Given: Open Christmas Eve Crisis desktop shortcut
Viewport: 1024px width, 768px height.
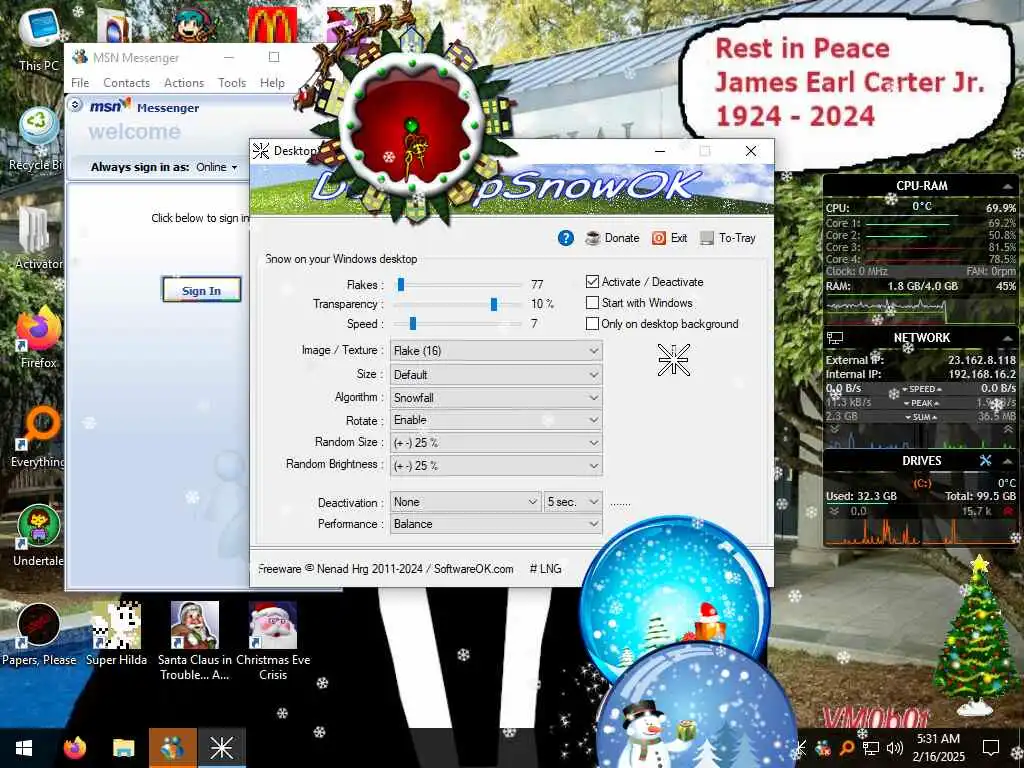Looking at the screenshot, I should (273, 641).
